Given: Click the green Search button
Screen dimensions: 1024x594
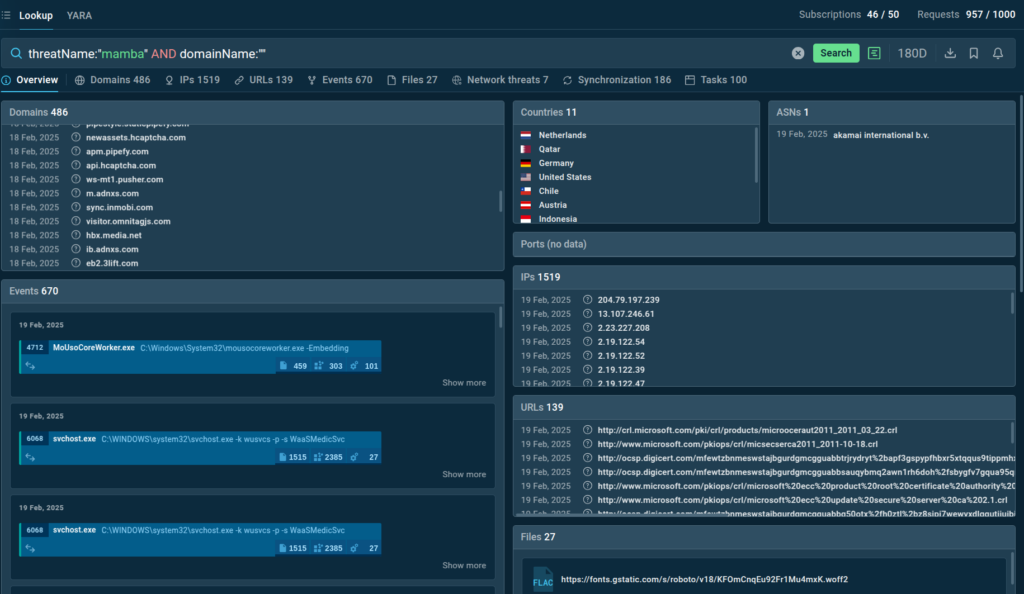Looking at the screenshot, I should point(836,53).
